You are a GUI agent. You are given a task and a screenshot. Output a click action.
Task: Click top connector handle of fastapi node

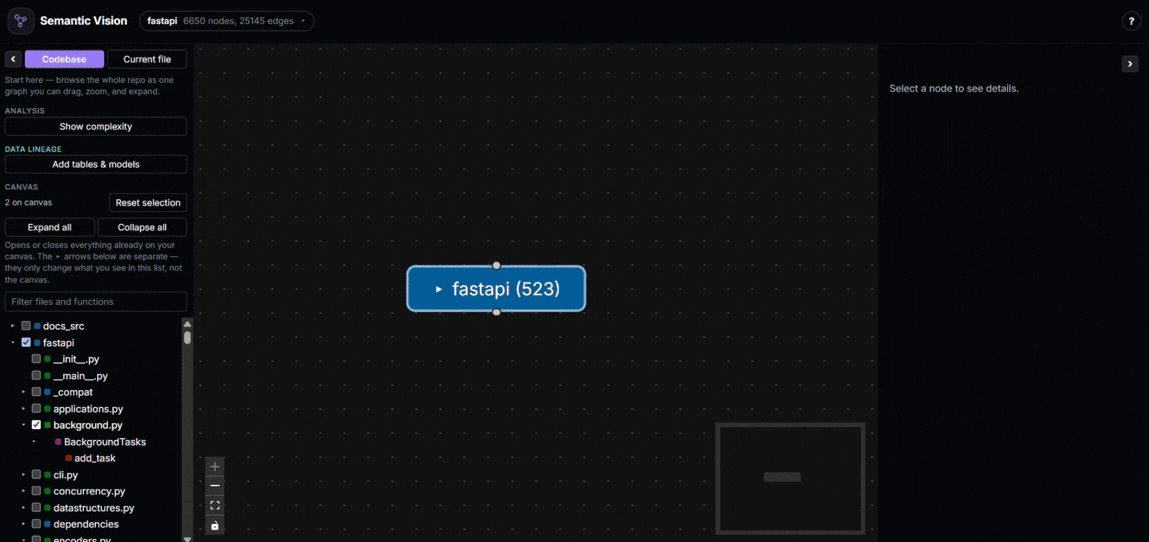click(x=496, y=265)
